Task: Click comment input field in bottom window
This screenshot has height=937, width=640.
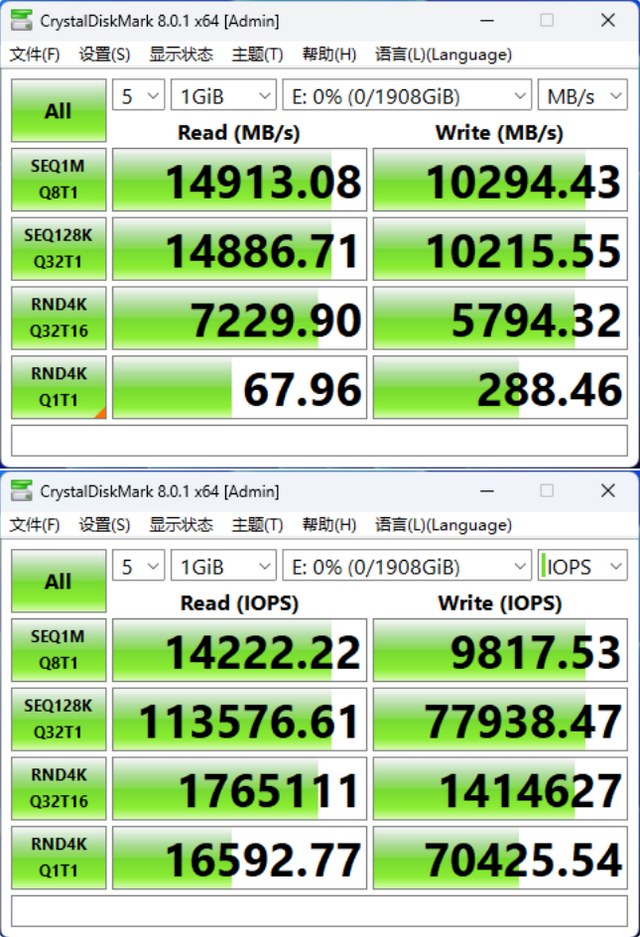Action: (x=319, y=911)
